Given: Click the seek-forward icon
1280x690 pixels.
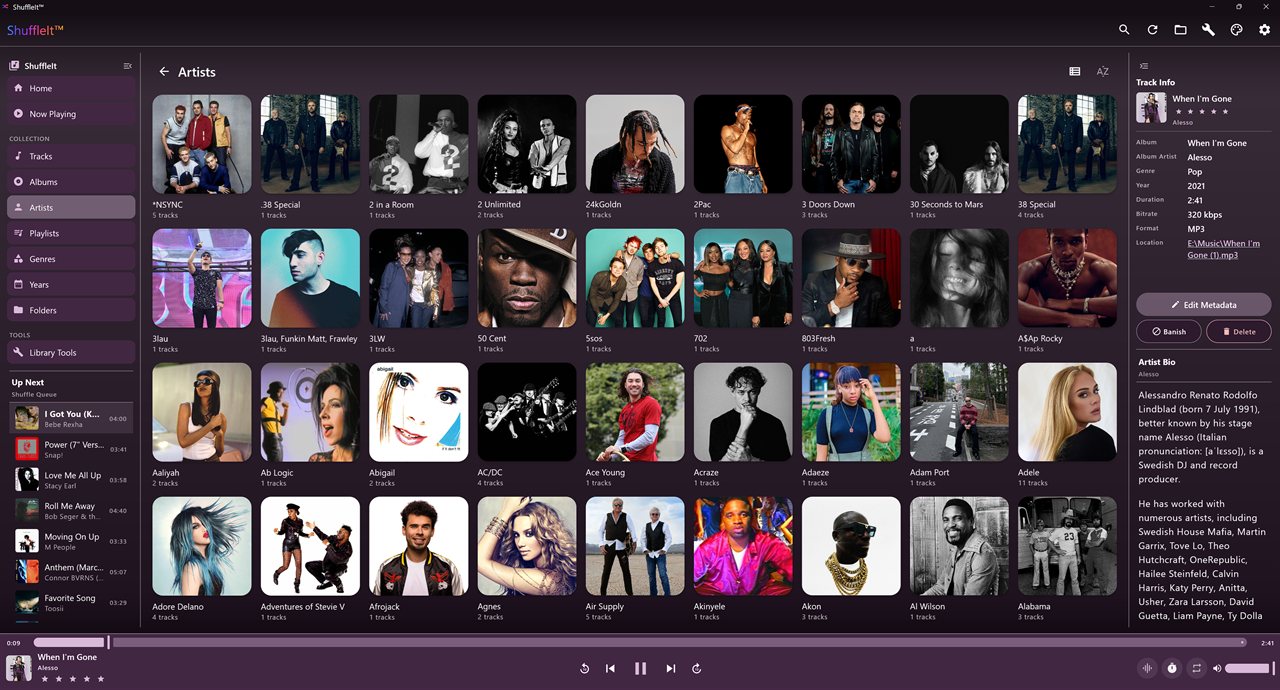Looking at the screenshot, I should tap(696, 668).
